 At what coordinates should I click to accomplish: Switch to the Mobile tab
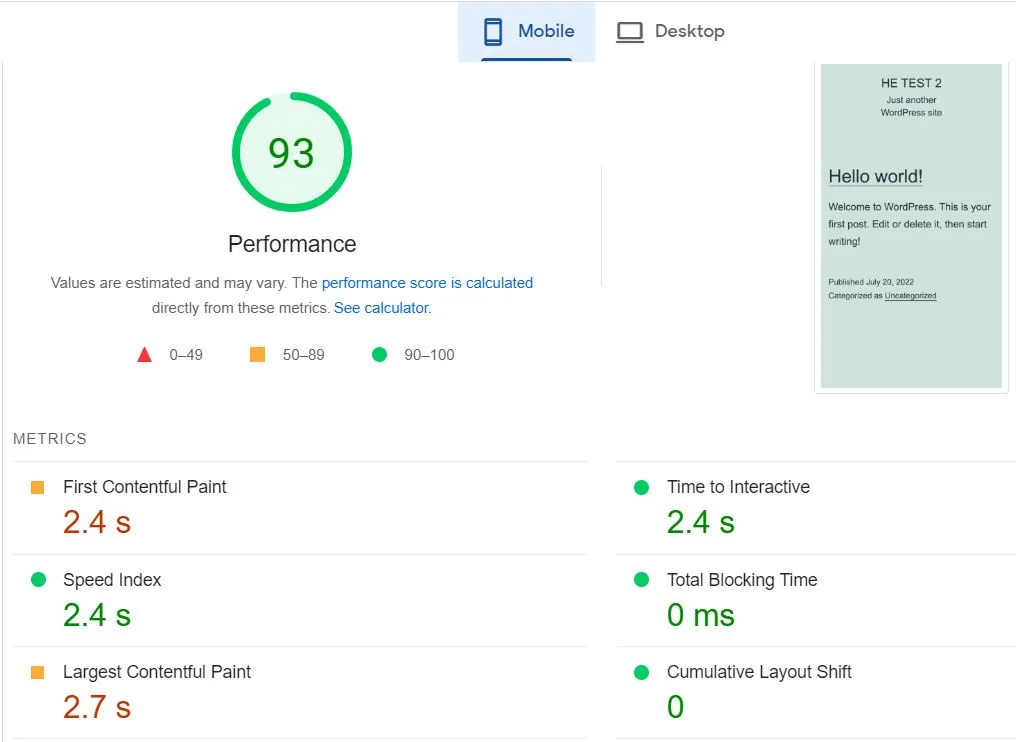526,31
